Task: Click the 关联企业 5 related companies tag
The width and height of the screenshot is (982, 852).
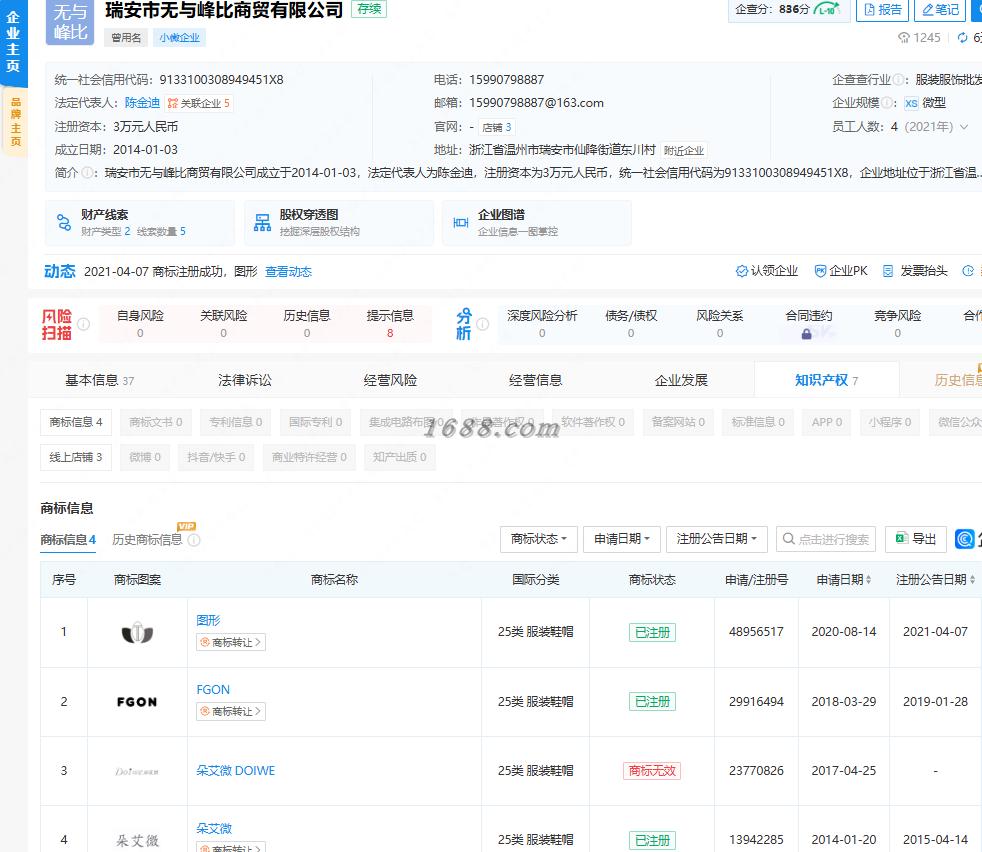Action: tap(199, 103)
